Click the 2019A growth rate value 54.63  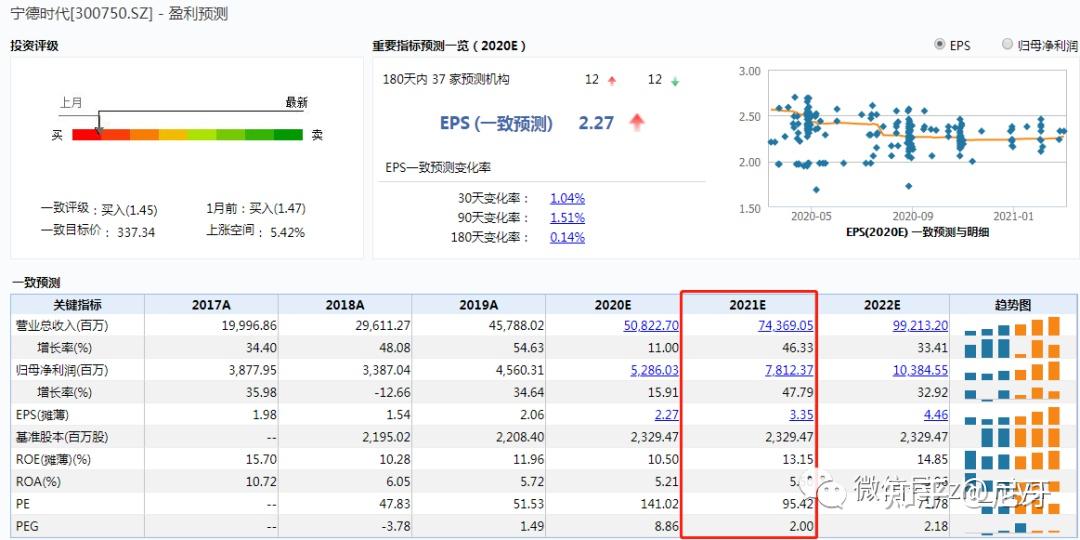pos(530,348)
